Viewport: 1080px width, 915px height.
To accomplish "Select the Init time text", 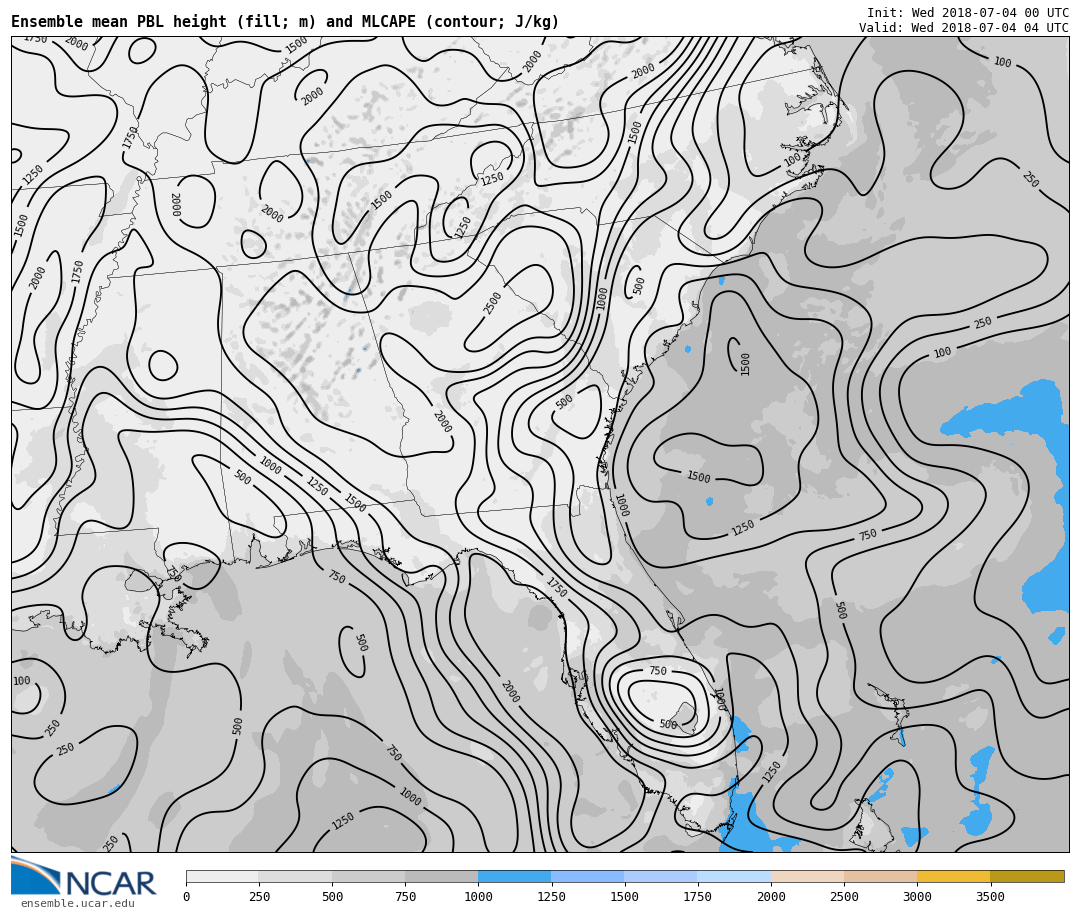I will [967, 12].
